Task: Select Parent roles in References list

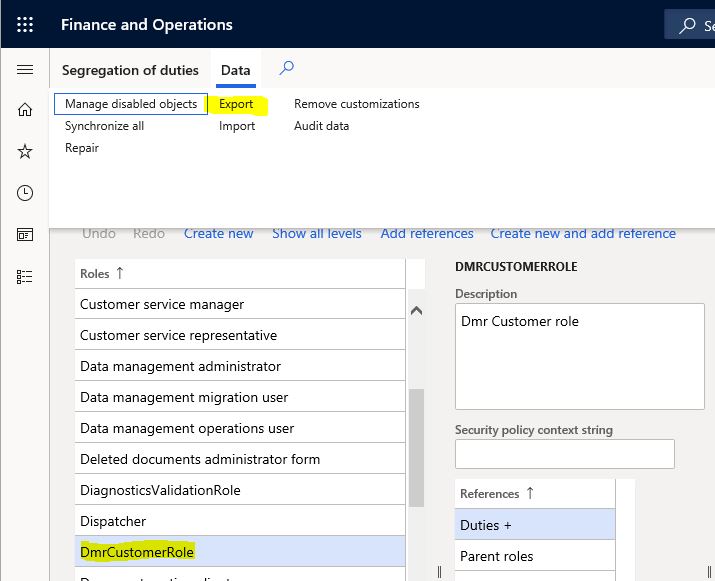Action: [x=535, y=556]
